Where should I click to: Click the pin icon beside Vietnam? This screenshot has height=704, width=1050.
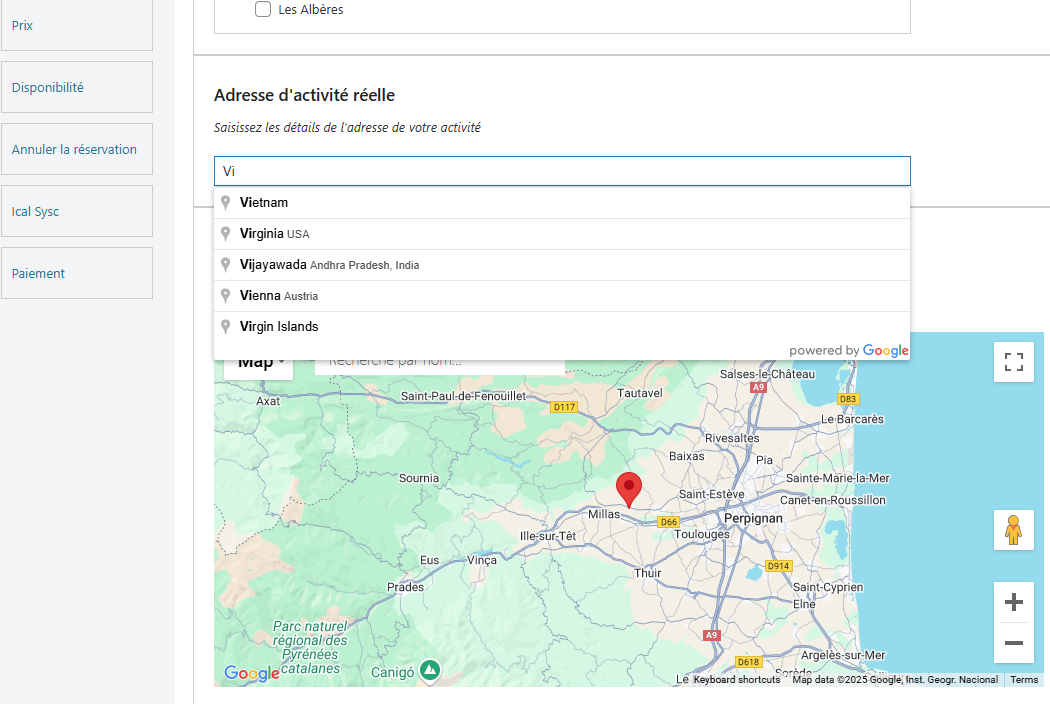(226, 202)
